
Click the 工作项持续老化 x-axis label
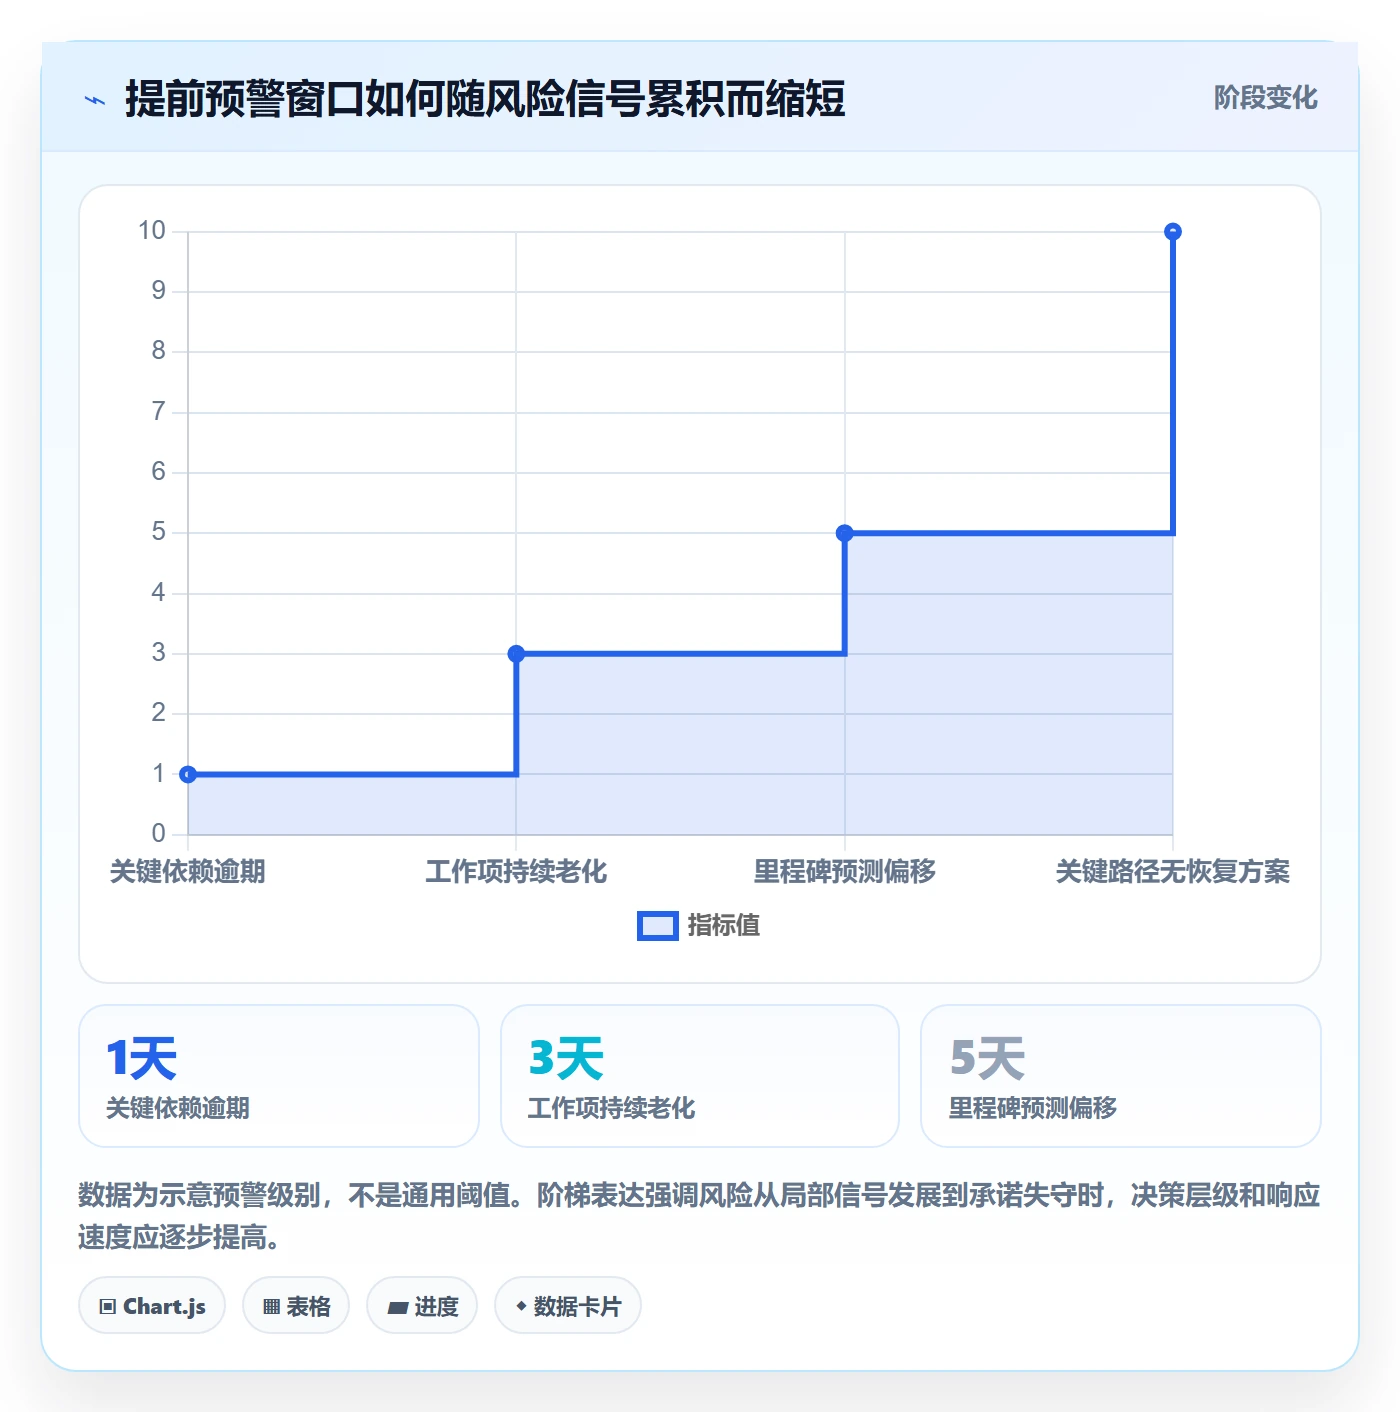516,871
